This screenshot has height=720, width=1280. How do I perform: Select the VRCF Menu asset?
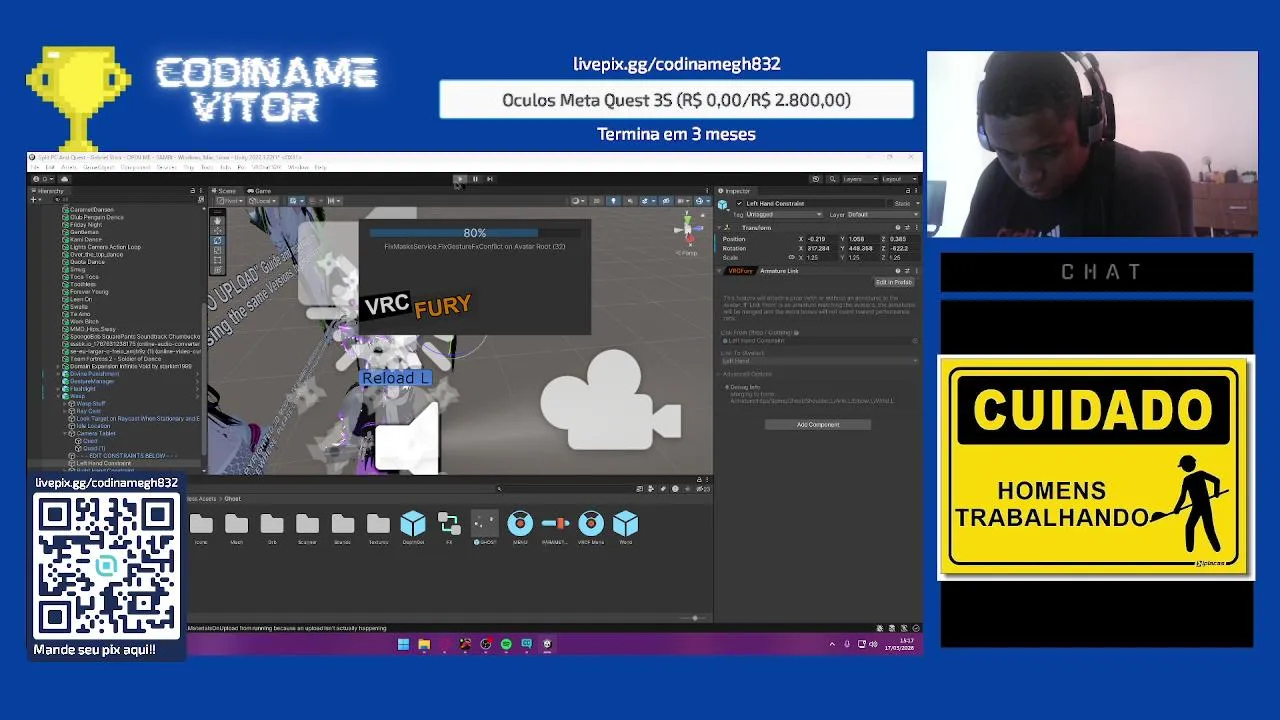(x=590, y=529)
